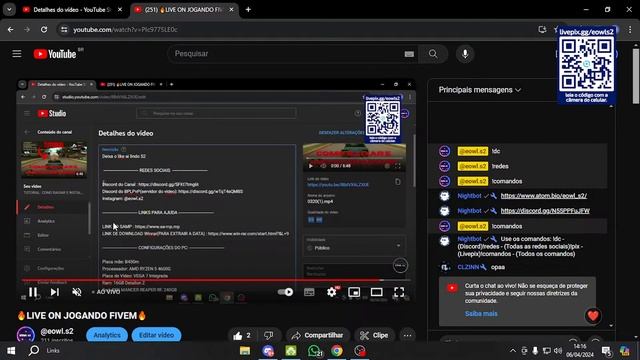Screen dimensions: 640x360
Task: Create a Clipe from the stream
Action: 374,336
